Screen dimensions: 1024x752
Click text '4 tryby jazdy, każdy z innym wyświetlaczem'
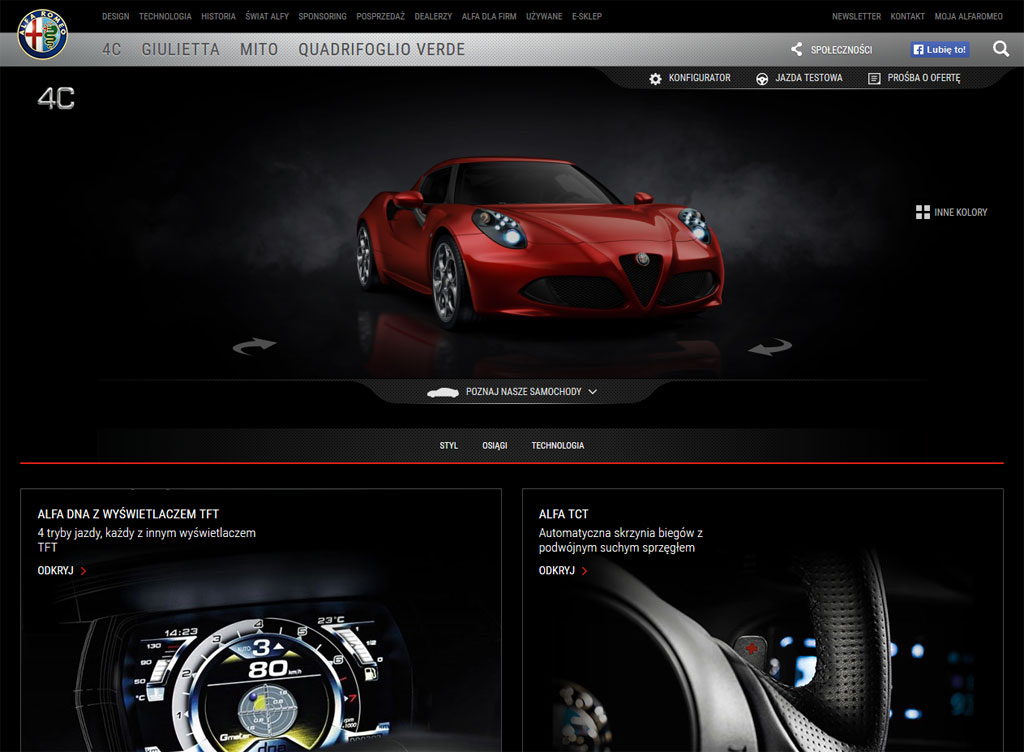146,533
